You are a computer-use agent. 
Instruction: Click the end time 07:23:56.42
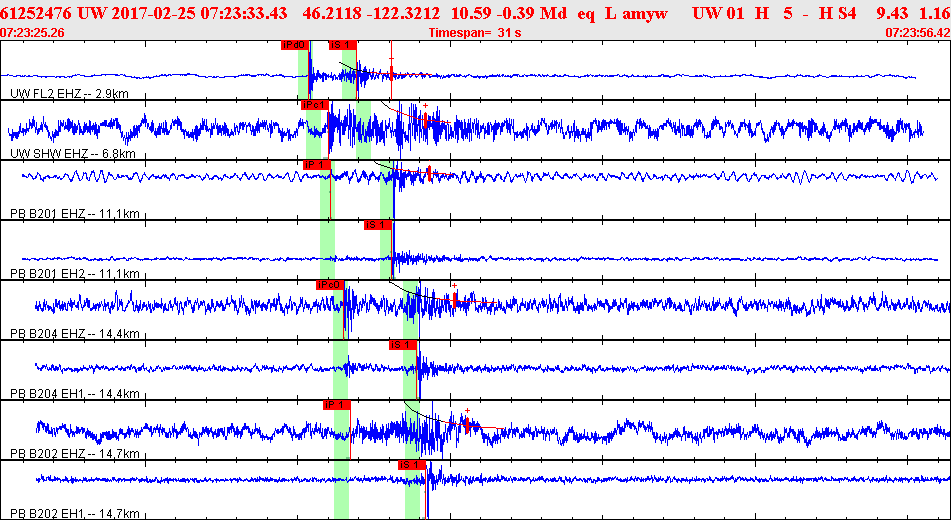pyautogui.click(x=918, y=33)
